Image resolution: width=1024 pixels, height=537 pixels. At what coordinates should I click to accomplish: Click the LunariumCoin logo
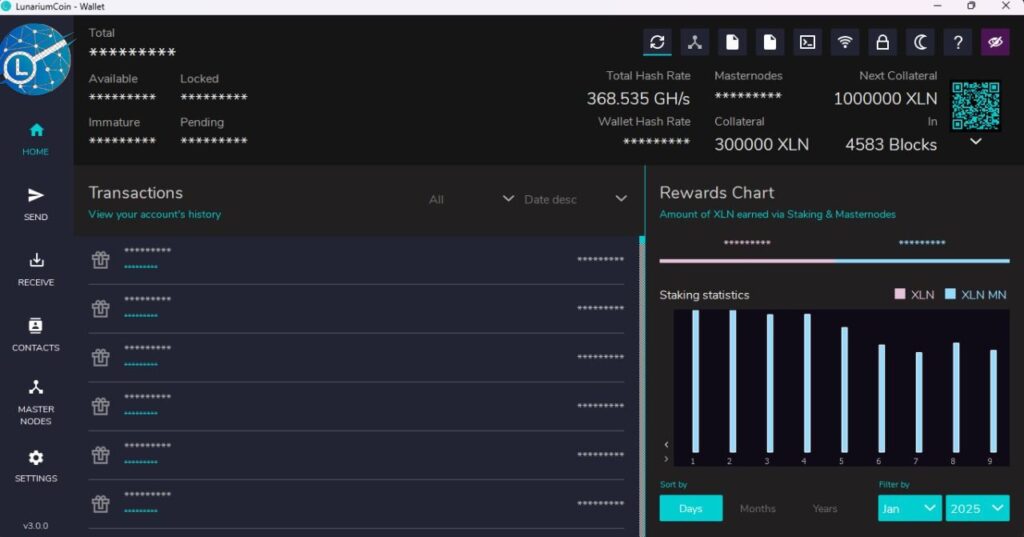(x=36, y=59)
